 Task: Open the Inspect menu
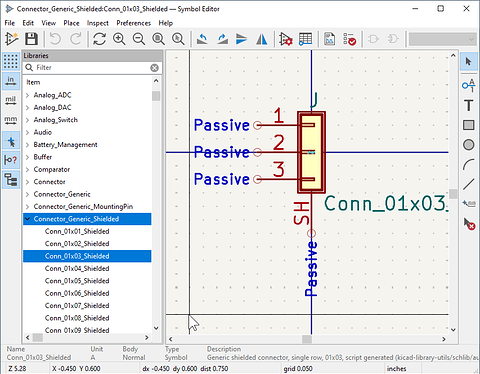(98, 23)
